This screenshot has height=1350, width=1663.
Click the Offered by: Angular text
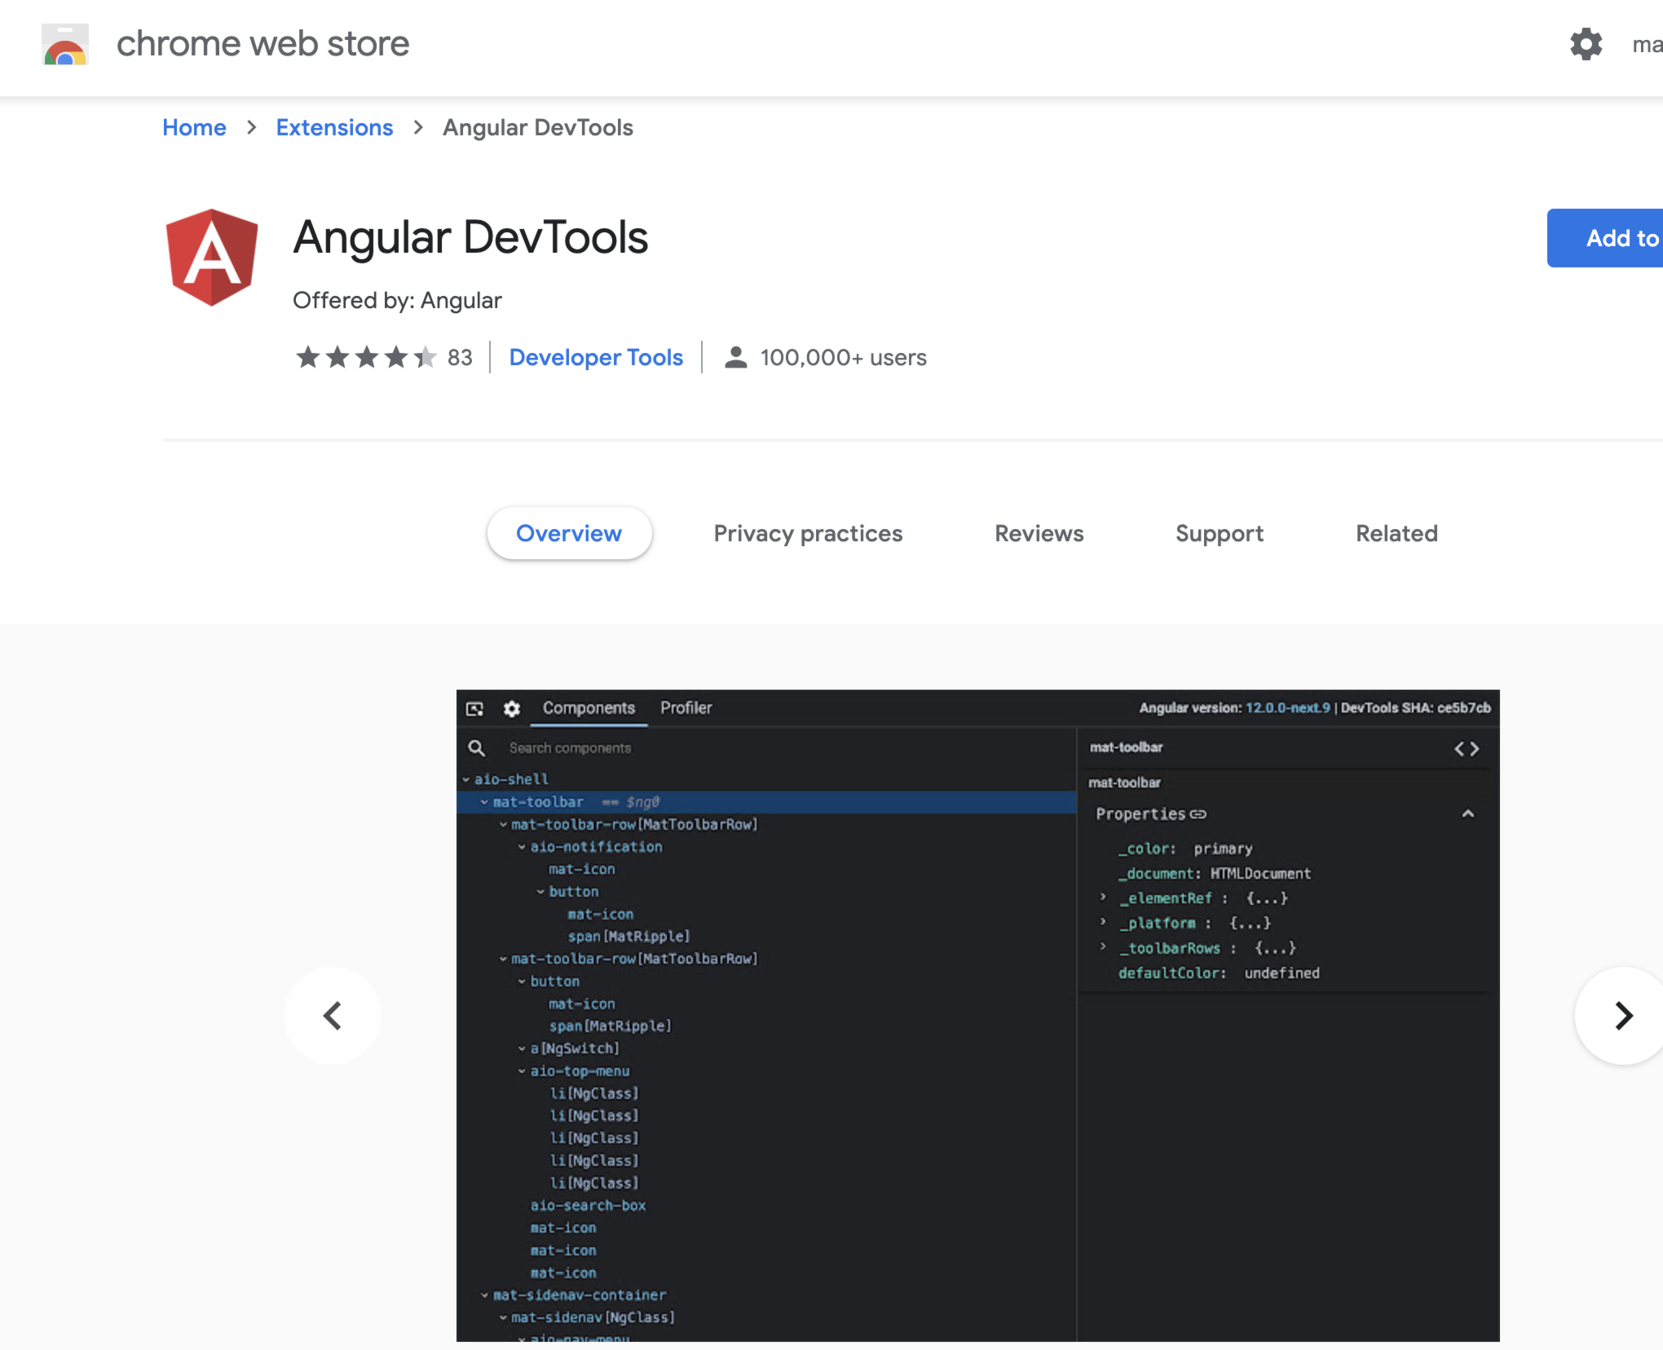pyautogui.click(x=397, y=300)
